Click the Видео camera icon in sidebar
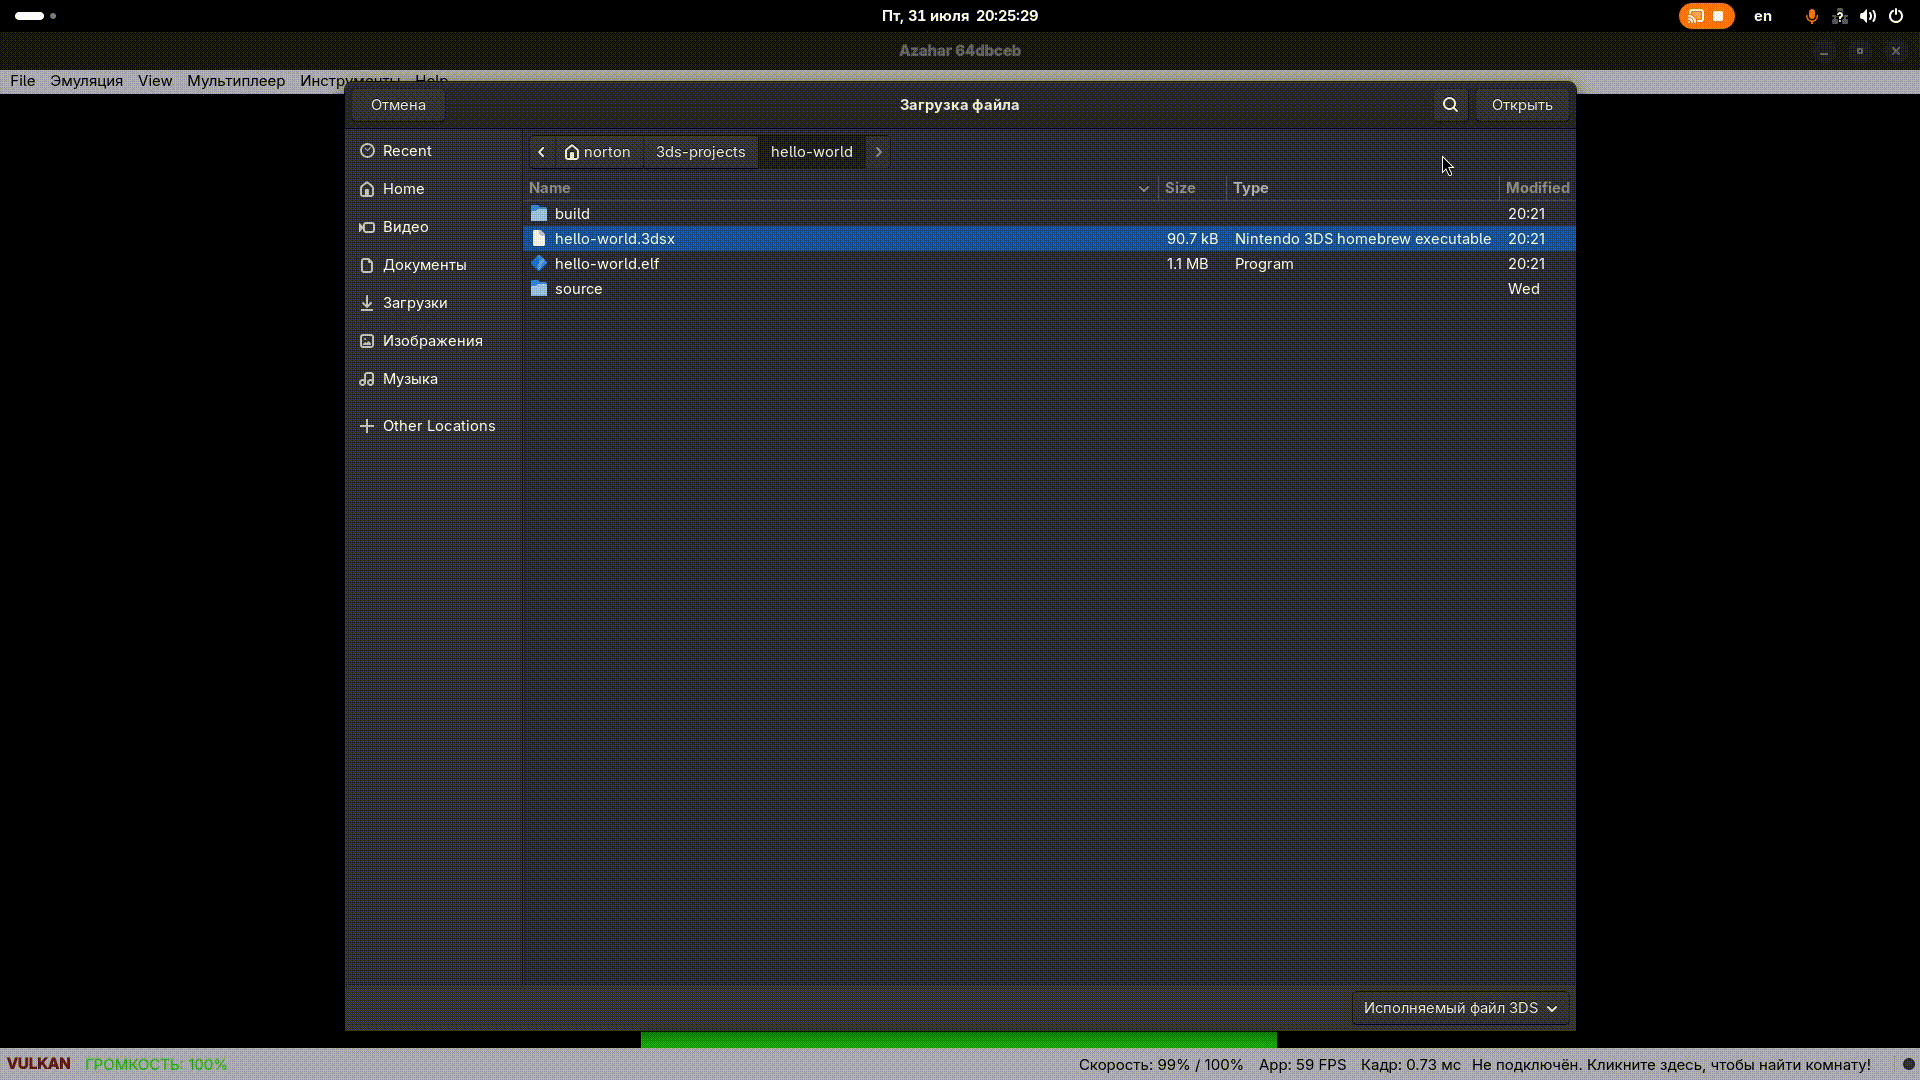Viewport: 1920px width, 1080px height. [367, 227]
